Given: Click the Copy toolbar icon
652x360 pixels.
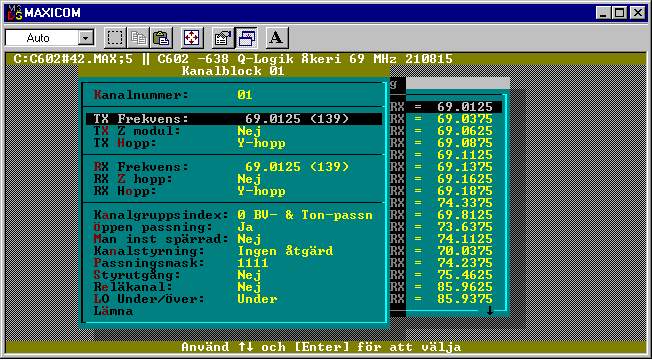Looking at the screenshot, I should pyautogui.click(x=138, y=38).
